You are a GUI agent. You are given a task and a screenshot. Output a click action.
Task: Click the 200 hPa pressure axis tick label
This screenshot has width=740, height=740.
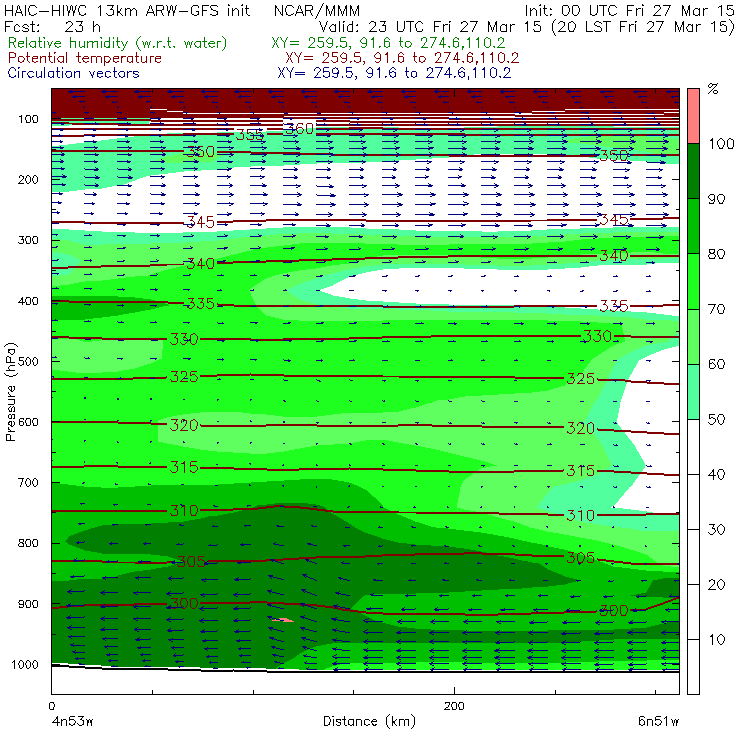click(x=28, y=179)
